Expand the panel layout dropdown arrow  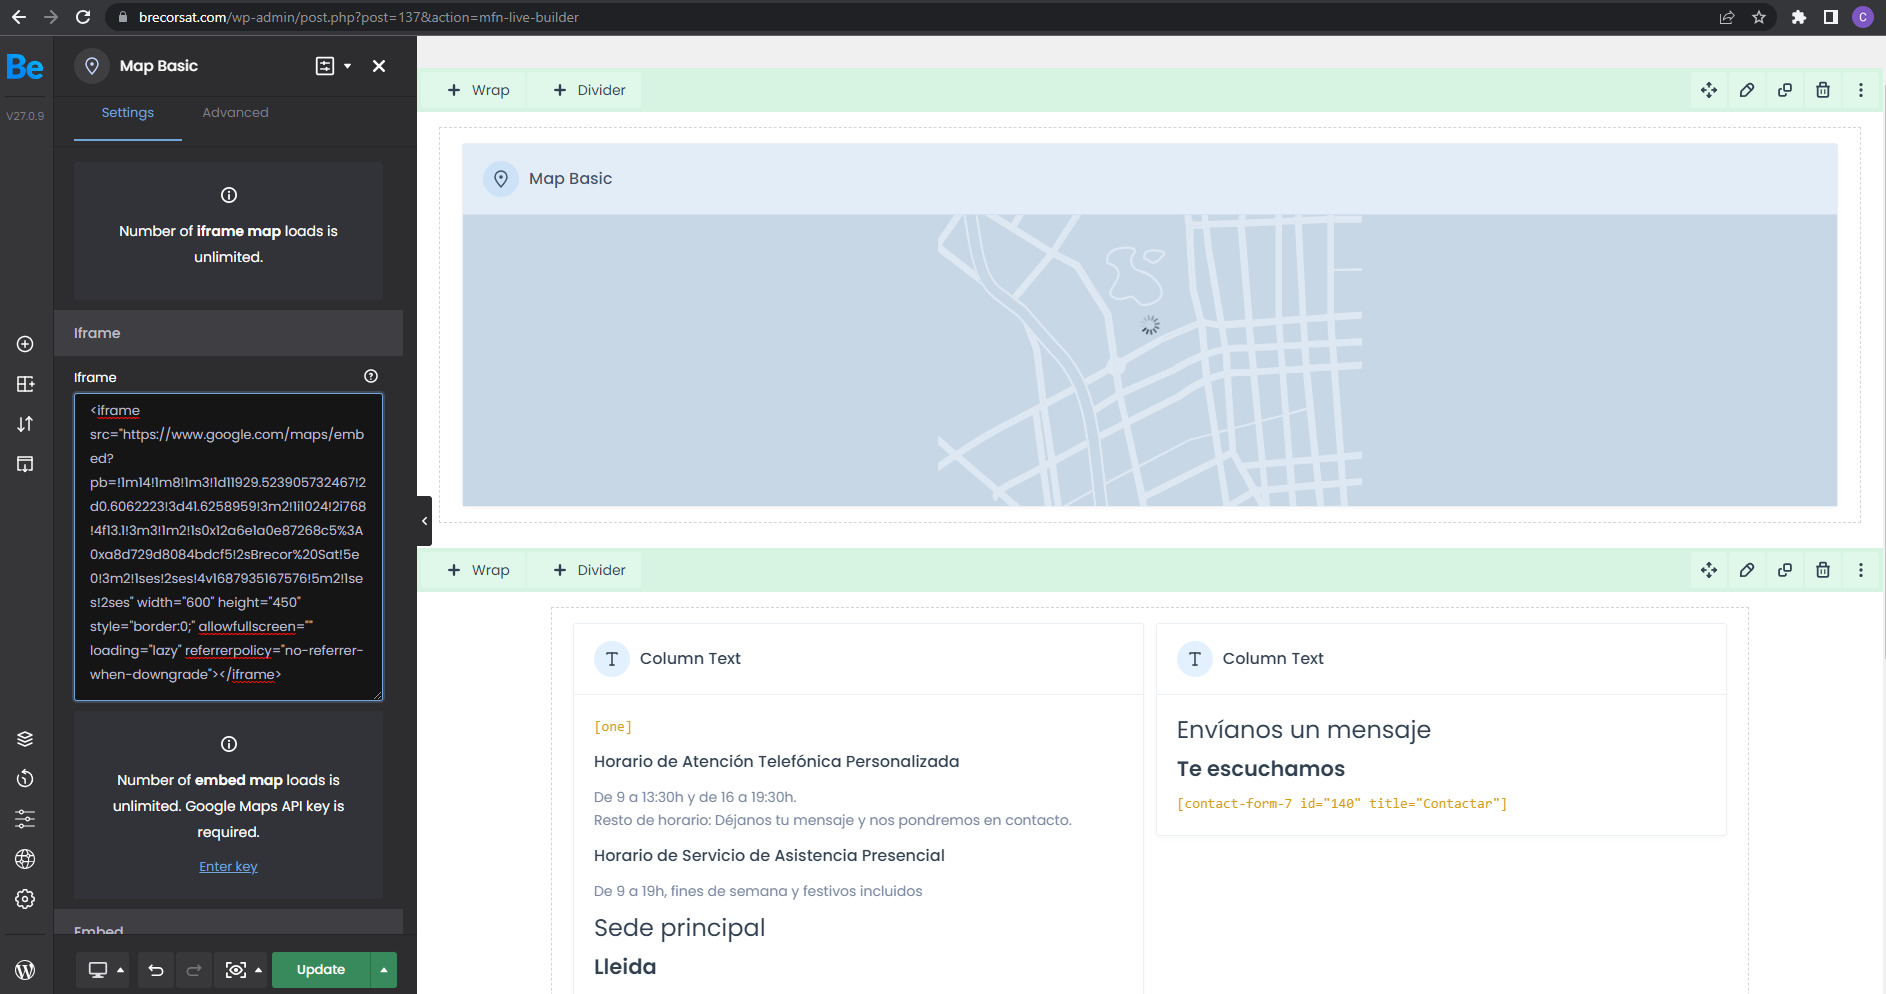click(x=348, y=66)
